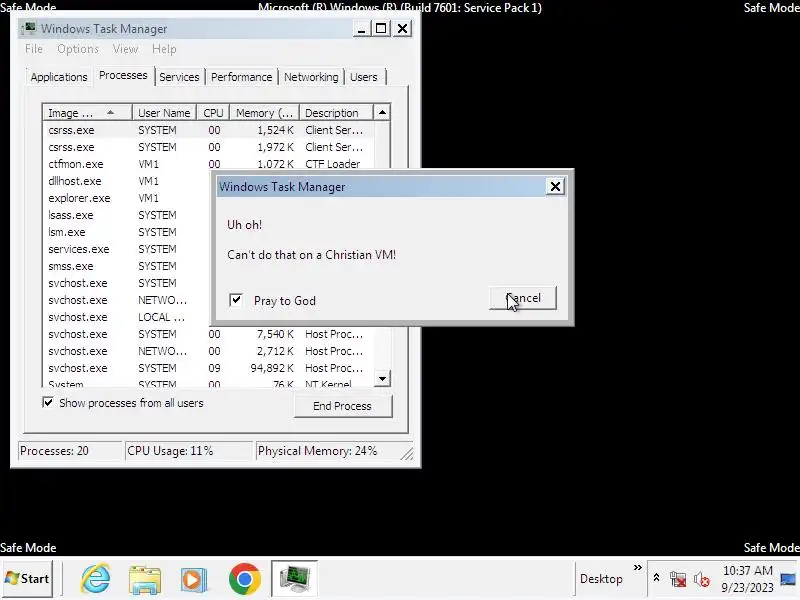This screenshot has width=800, height=600.
Task: Sort by Description column header
Action: coord(336,113)
